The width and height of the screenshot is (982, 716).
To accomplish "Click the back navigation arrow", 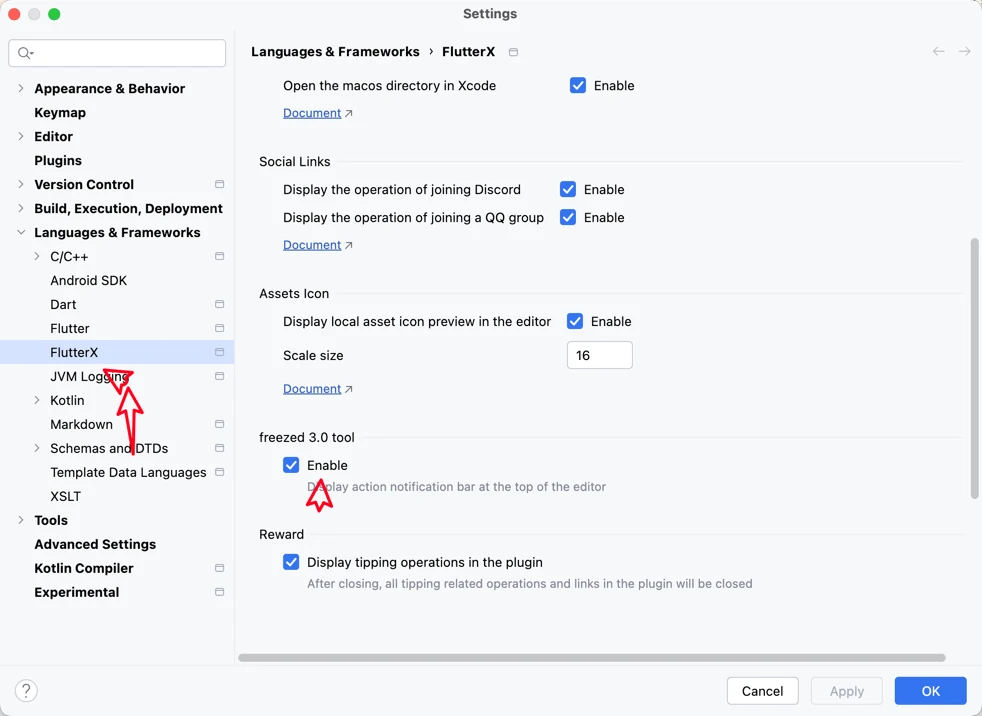I will 938,51.
